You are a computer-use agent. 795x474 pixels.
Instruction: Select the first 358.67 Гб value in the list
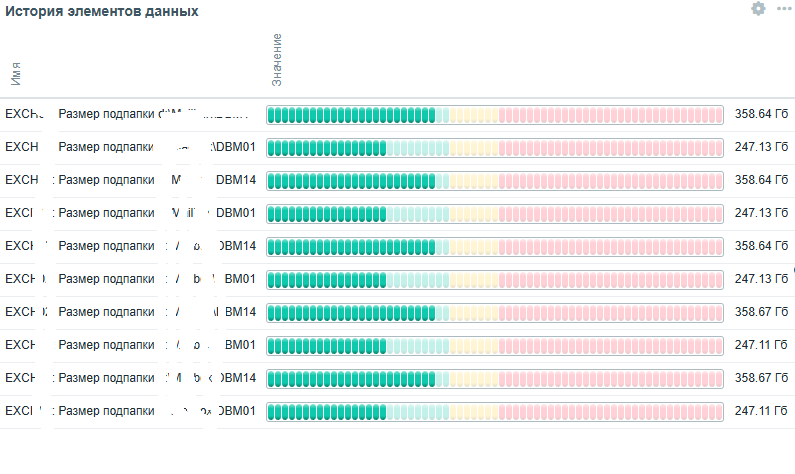click(x=760, y=312)
